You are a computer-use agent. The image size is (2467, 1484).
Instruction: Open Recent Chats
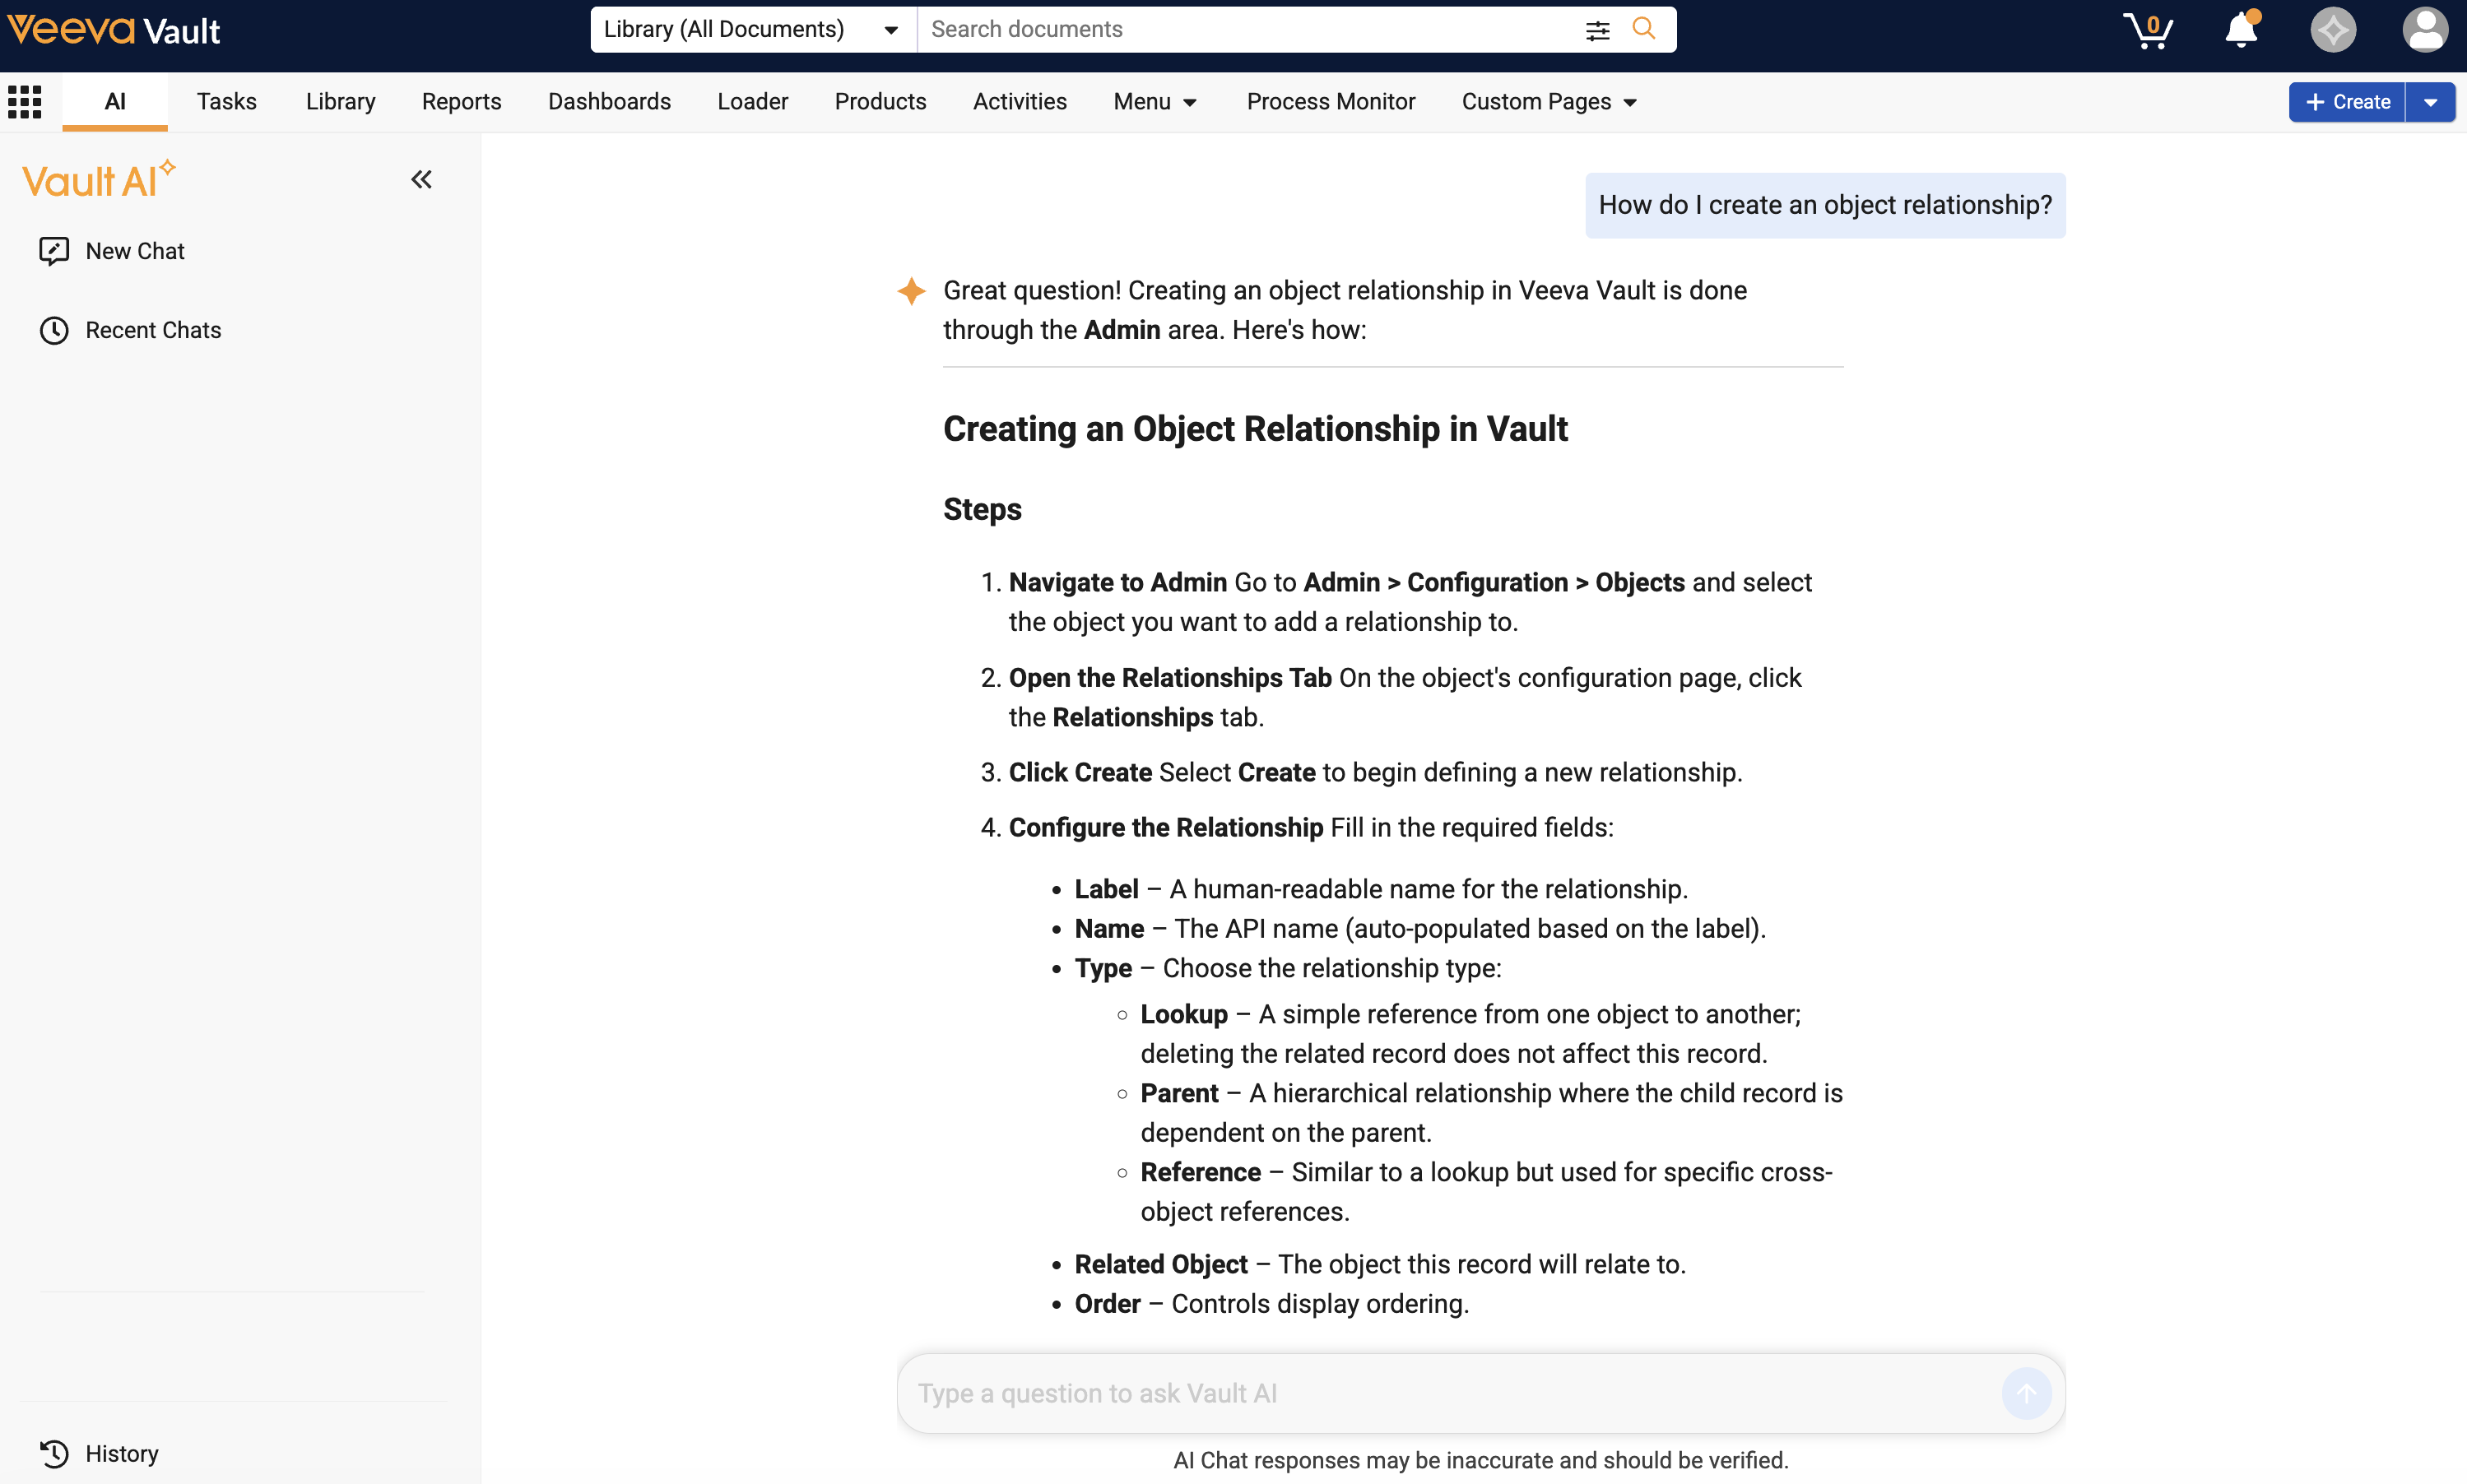click(153, 330)
